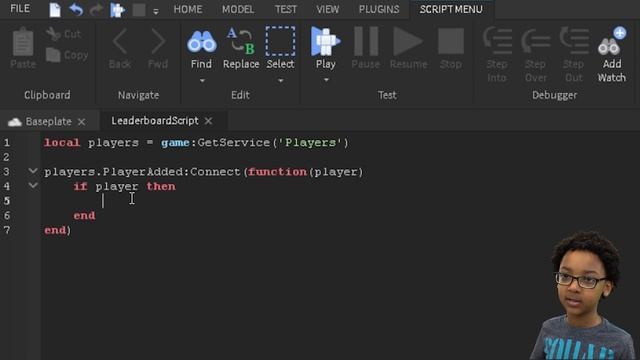Click the 'Players' string on line 1
Viewport: 640px width, 360px height.
[310, 143]
